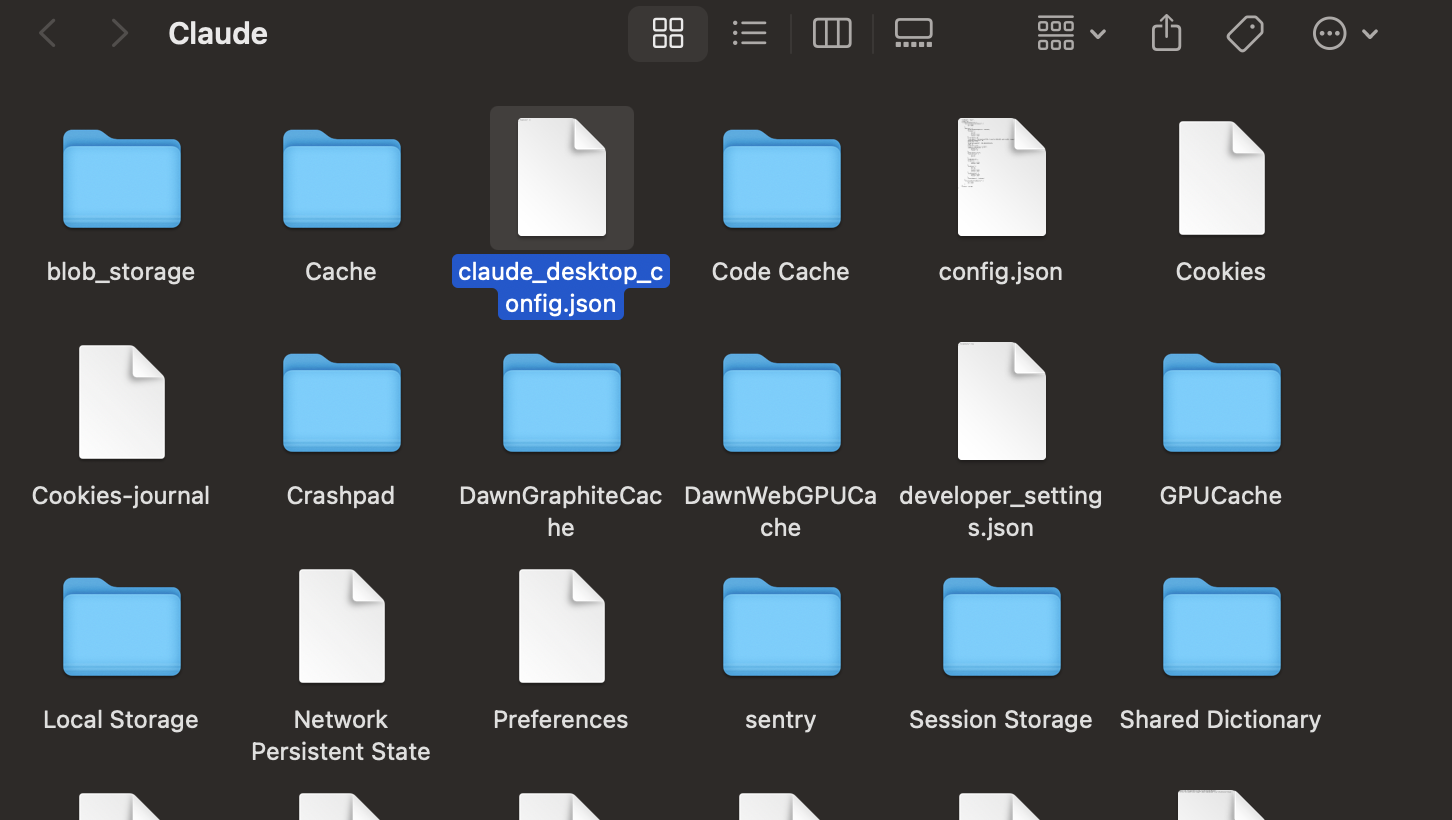Open the group-by options dropdown

(x=1071, y=33)
